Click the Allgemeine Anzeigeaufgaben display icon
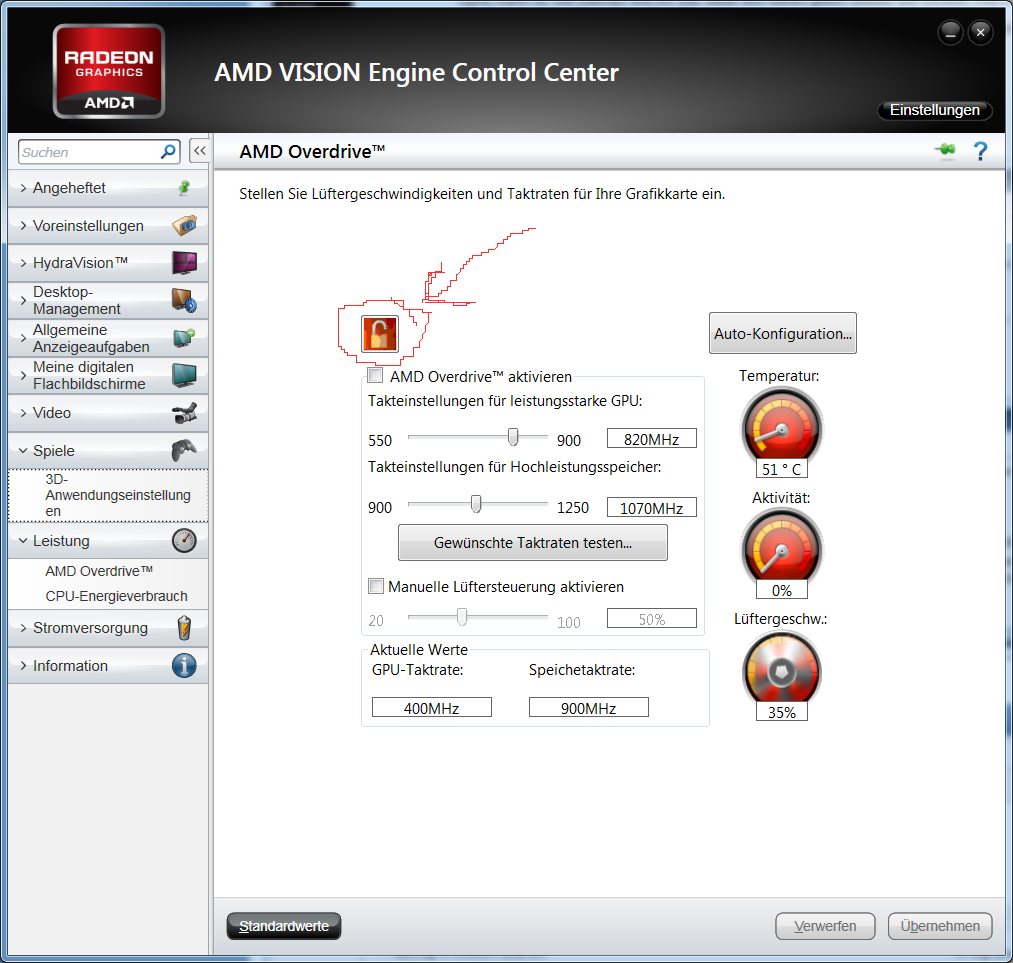The width and height of the screenshot is (1013, 963). point(184,337)
